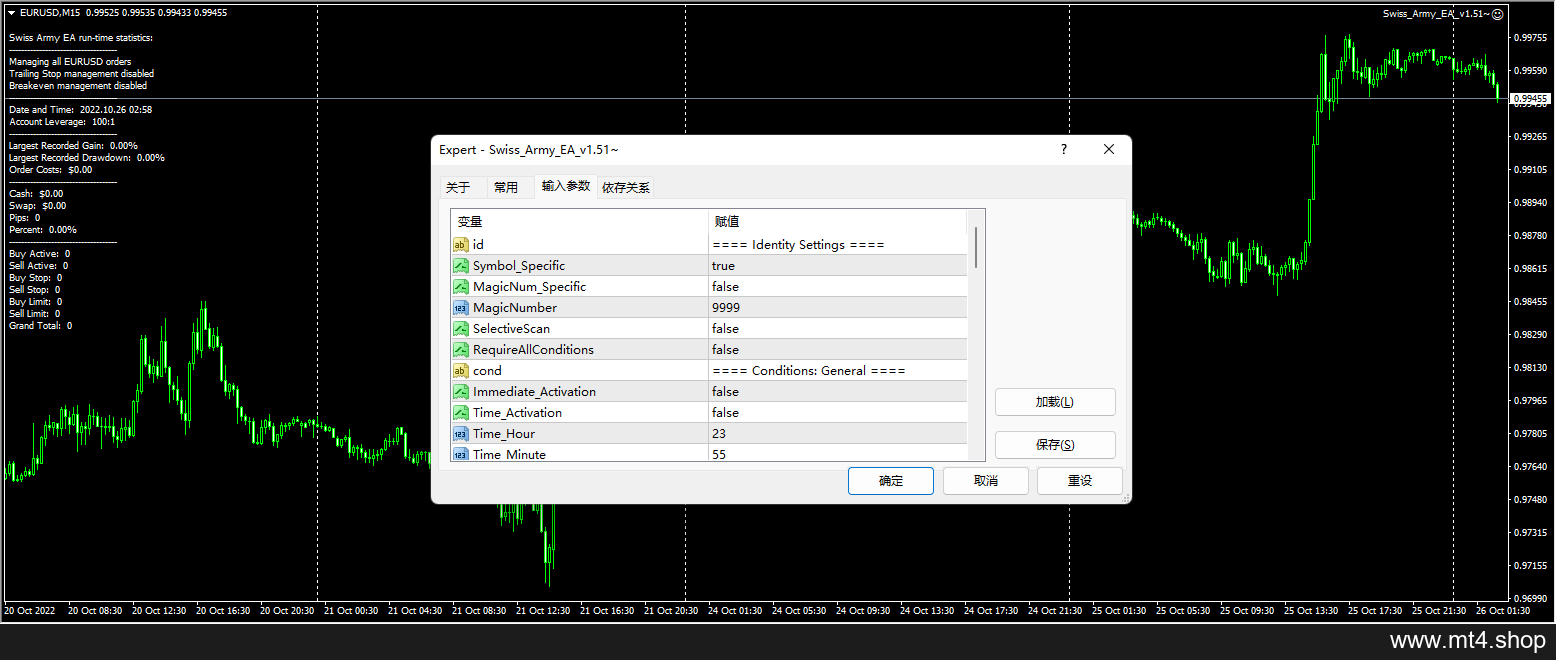The width and height of the screenshot is (1556, 660).
Task: Select the Time_Activation value false
Action: click(x=725, y=413)
